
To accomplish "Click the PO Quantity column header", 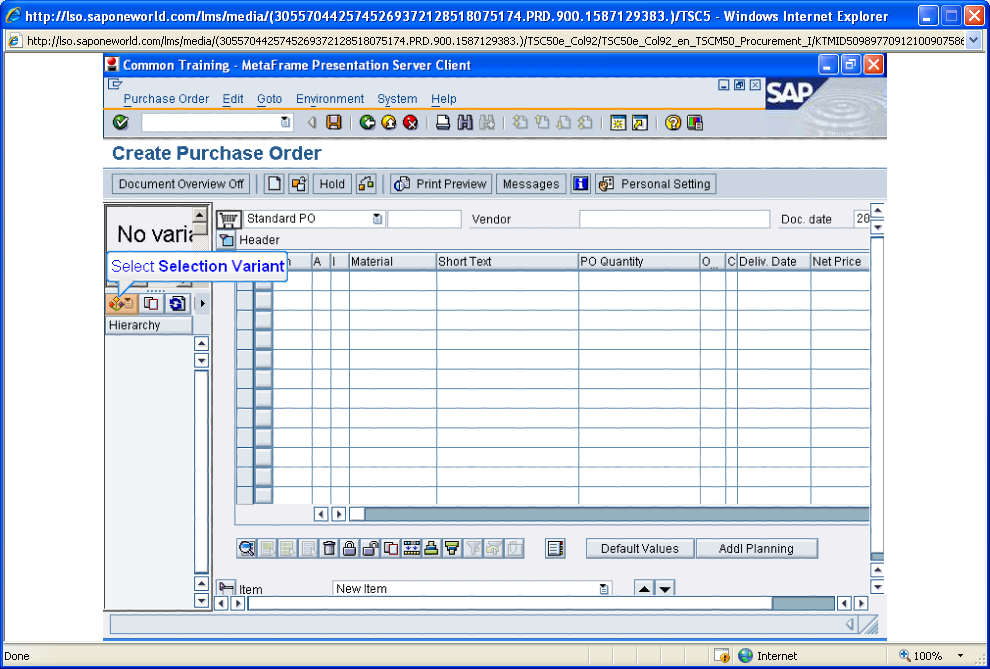I will (x=639, y=261).
